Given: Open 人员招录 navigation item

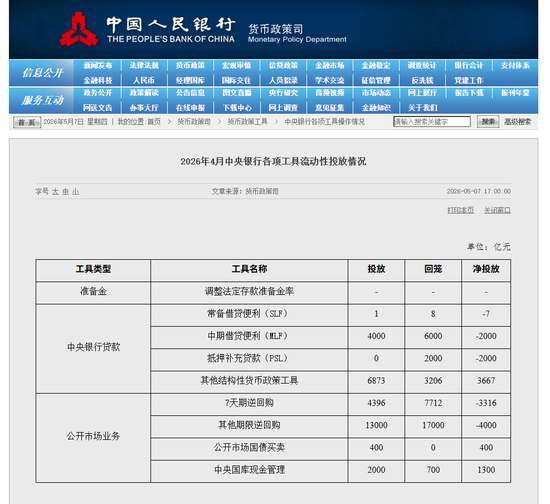Looking at the screenshot, I should point(283,80).
